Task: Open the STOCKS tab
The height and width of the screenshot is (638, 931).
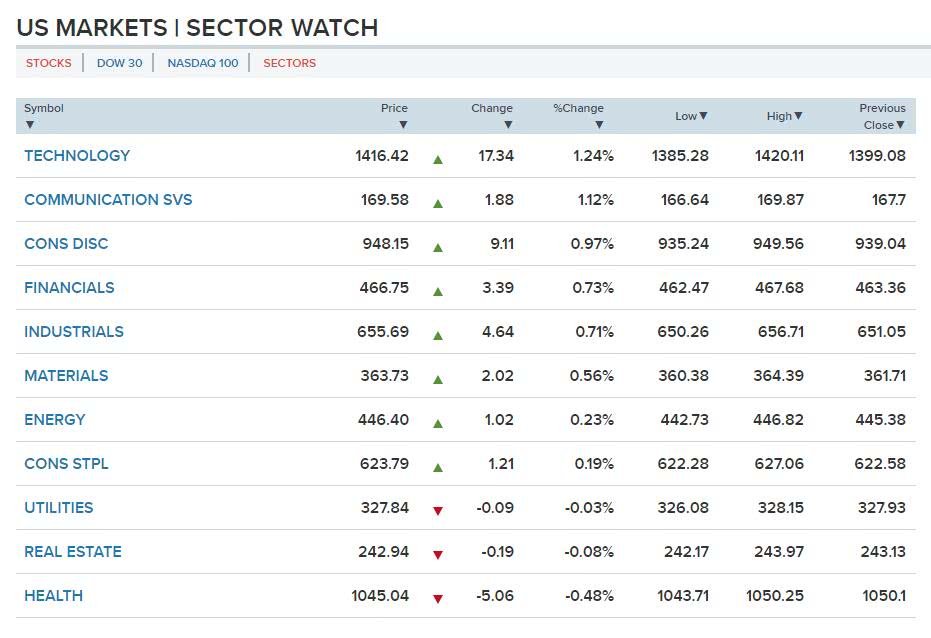Action: [x=49, y=63]
